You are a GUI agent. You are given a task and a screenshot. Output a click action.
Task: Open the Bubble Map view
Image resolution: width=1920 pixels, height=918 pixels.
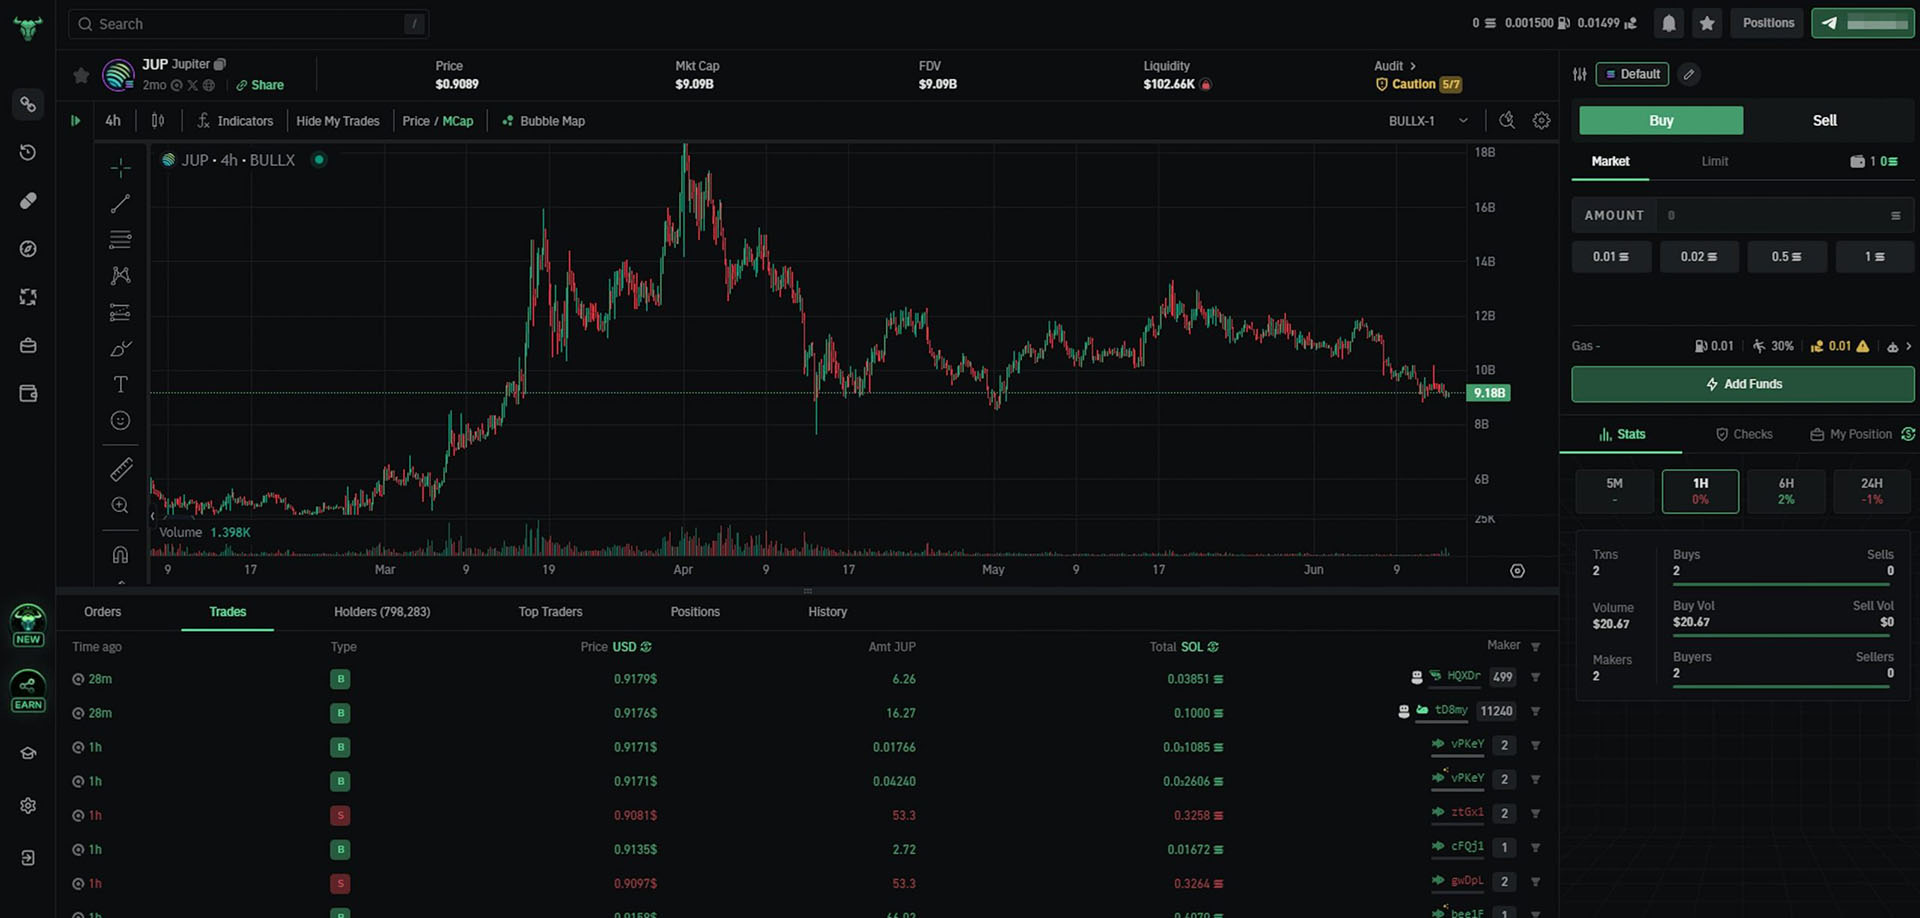pyautogui.click(x=543, y=121)
